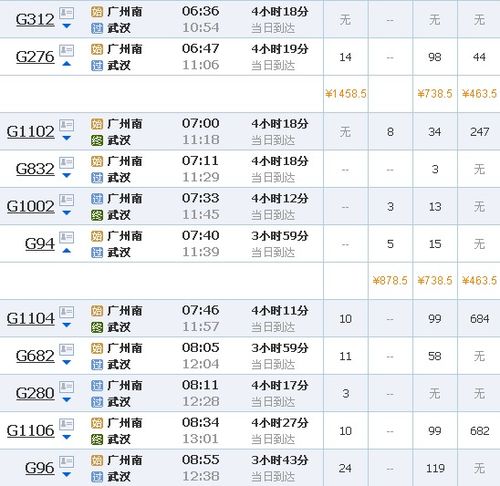
Task: Open the ID card icon for G832
Action: click(66, 163)
